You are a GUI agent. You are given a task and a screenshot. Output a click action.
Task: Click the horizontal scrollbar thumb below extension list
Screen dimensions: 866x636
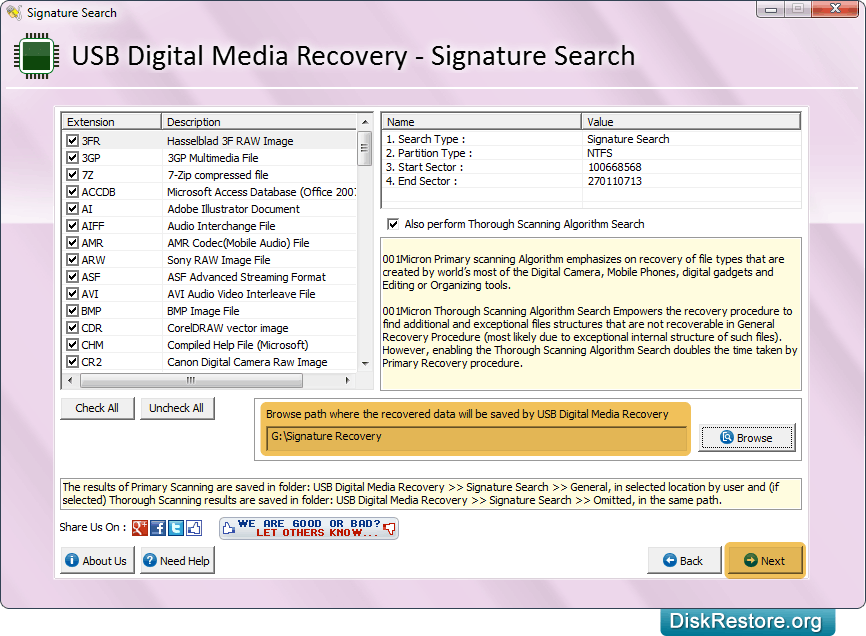point(191,380)
